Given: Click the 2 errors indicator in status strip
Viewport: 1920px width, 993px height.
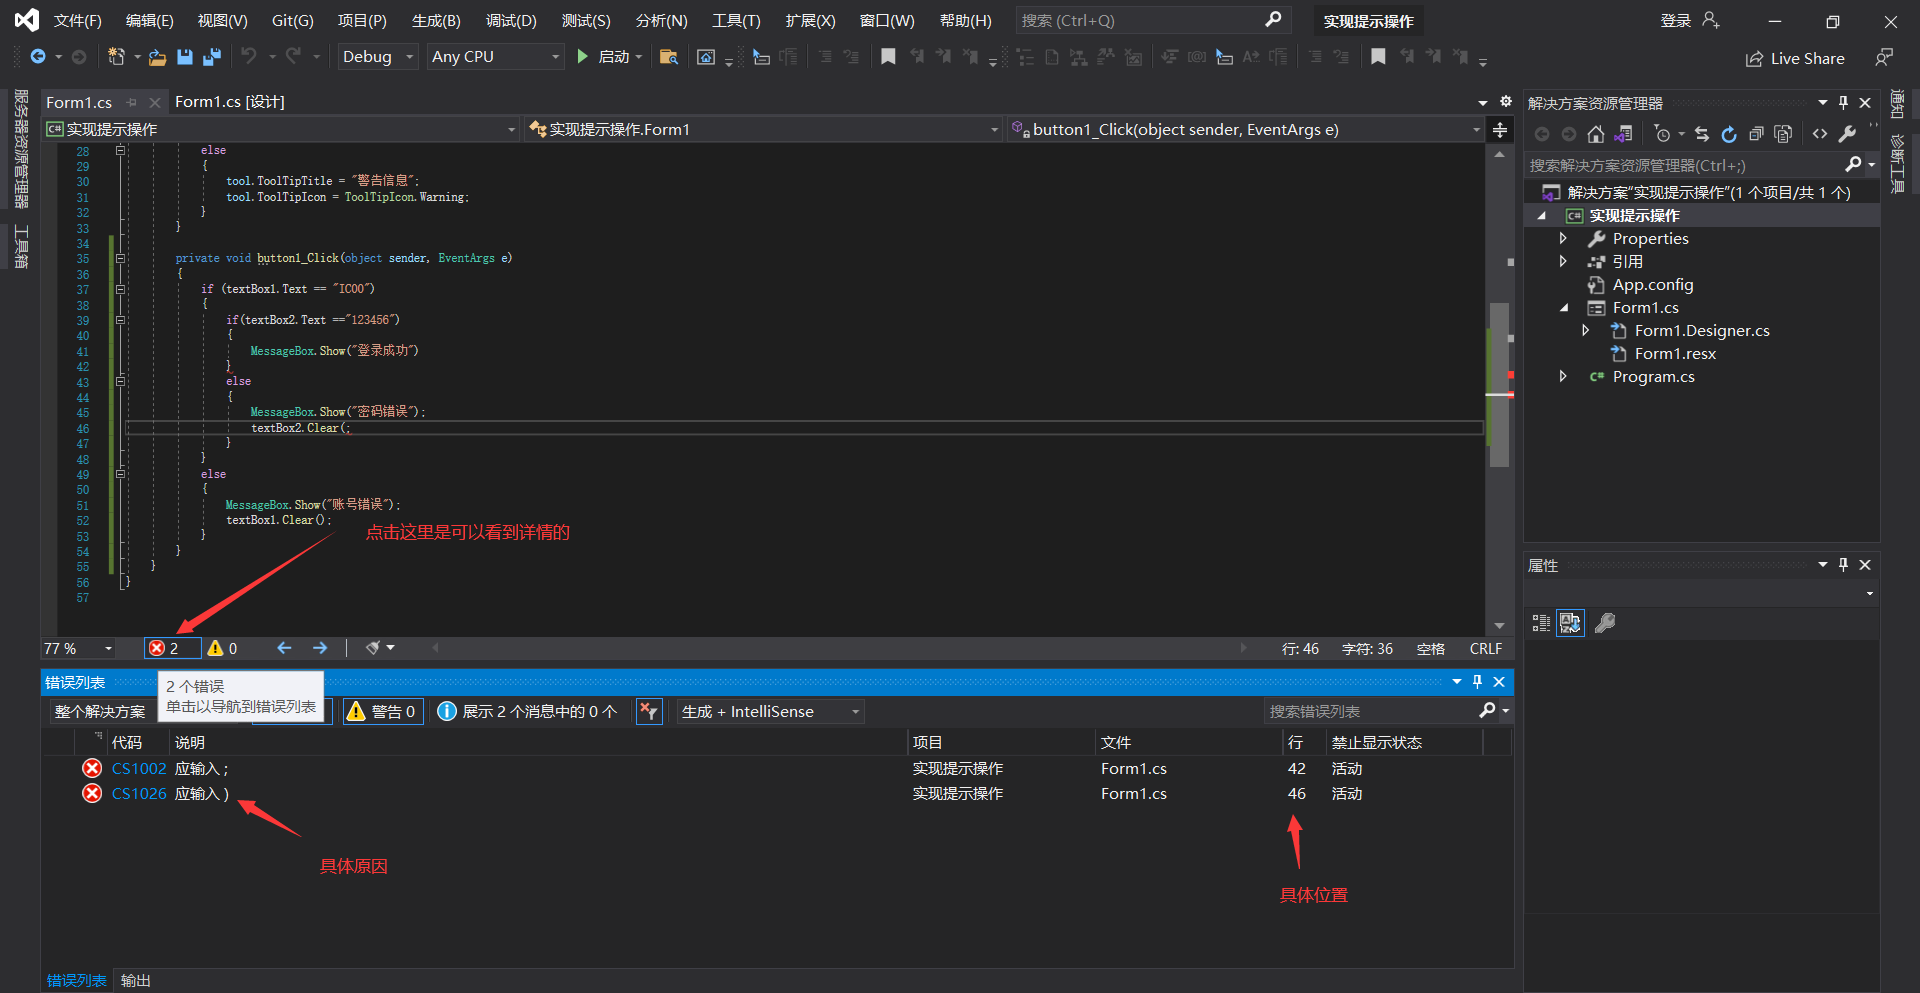Looking at the screenshot, I should (165, 648).
